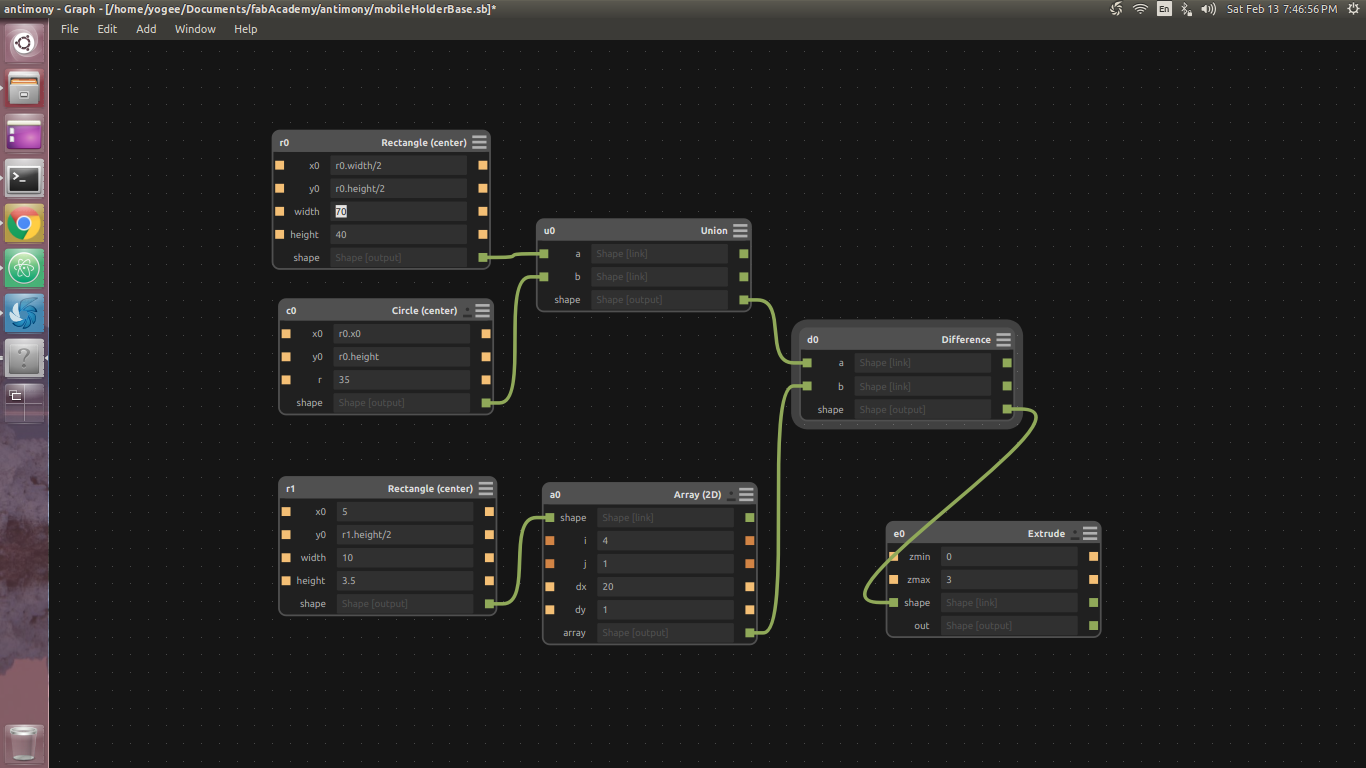Edit the dx value in the Array node

[665, 586]
